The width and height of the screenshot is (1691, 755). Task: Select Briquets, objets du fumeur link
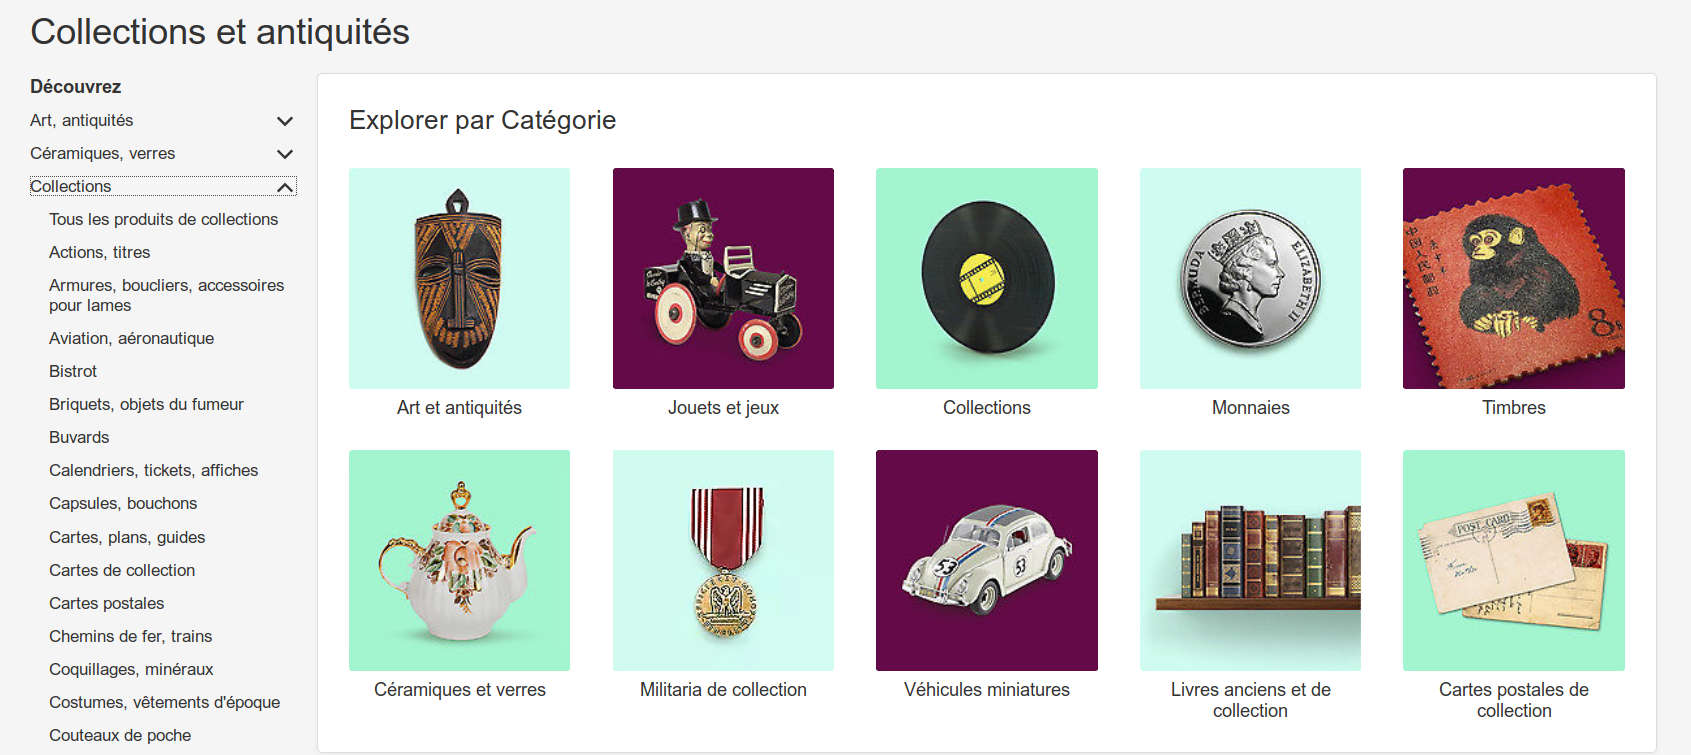click(146, 404)
